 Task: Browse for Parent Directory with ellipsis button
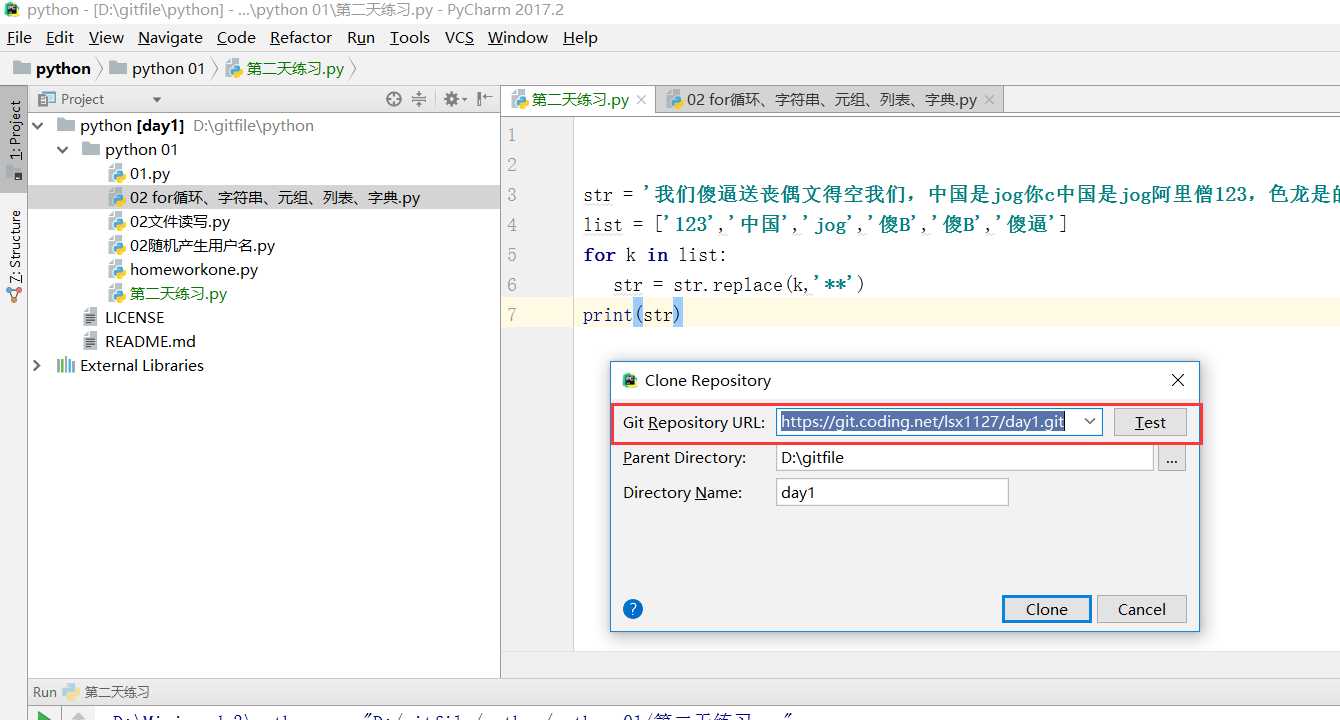click(1172, 458)
